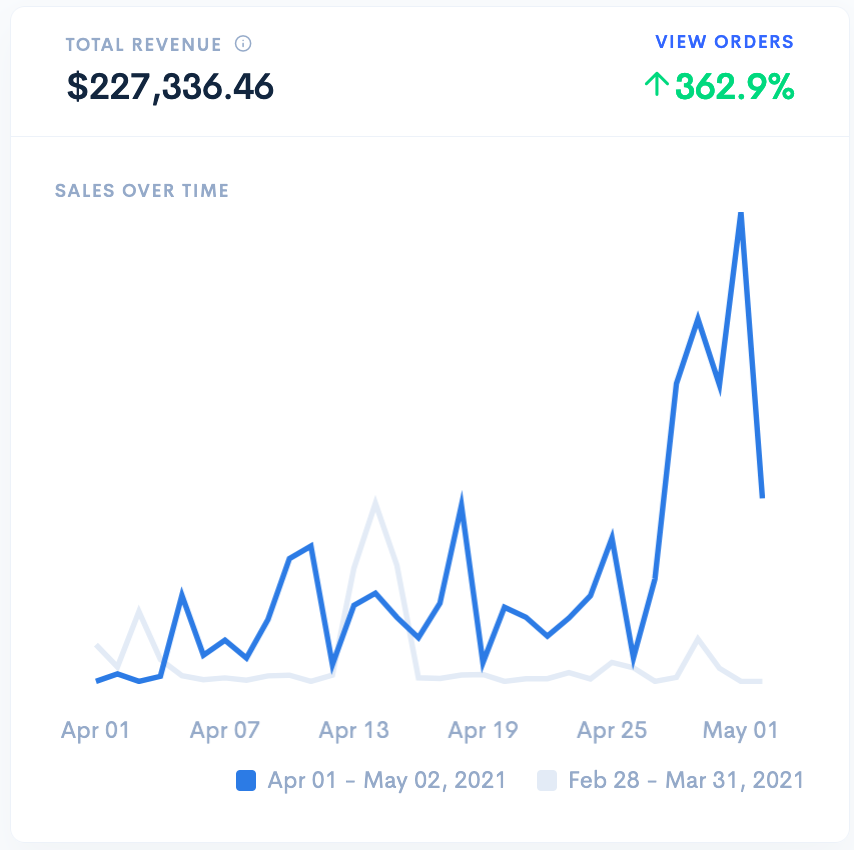Click the Apr 01 - May 02, 2021 legend label
The image size is (854, 850).
pos(386,780)
